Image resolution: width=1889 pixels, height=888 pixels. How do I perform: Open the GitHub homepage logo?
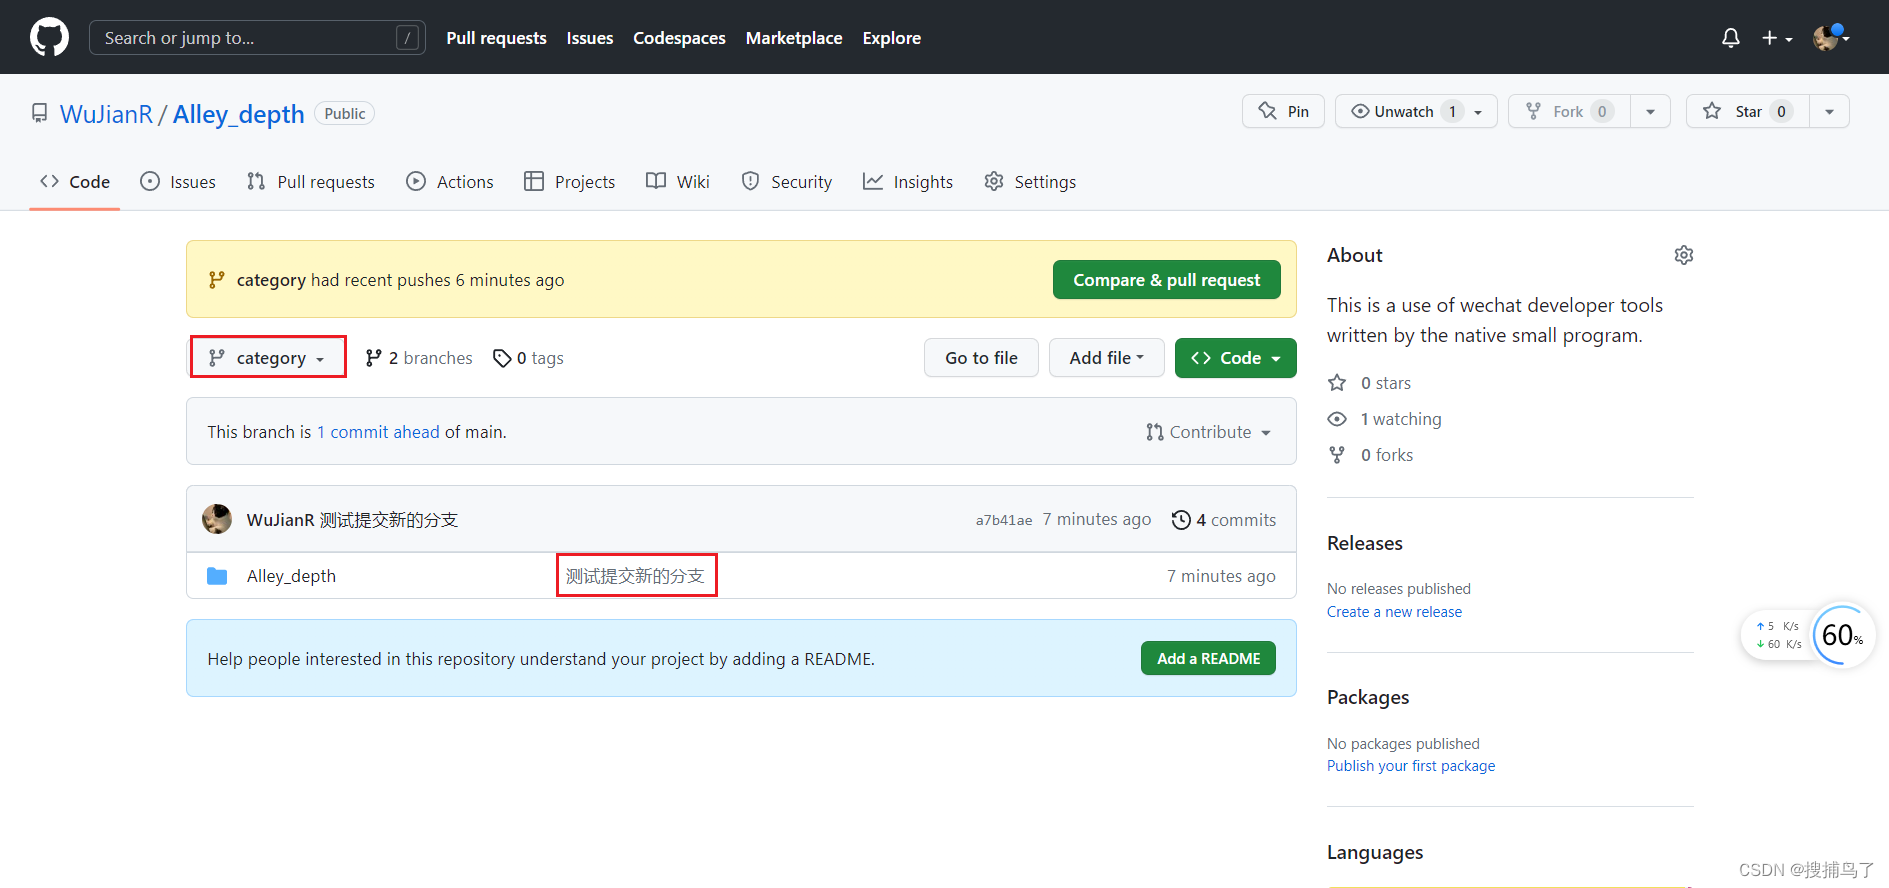coord(49,37)
